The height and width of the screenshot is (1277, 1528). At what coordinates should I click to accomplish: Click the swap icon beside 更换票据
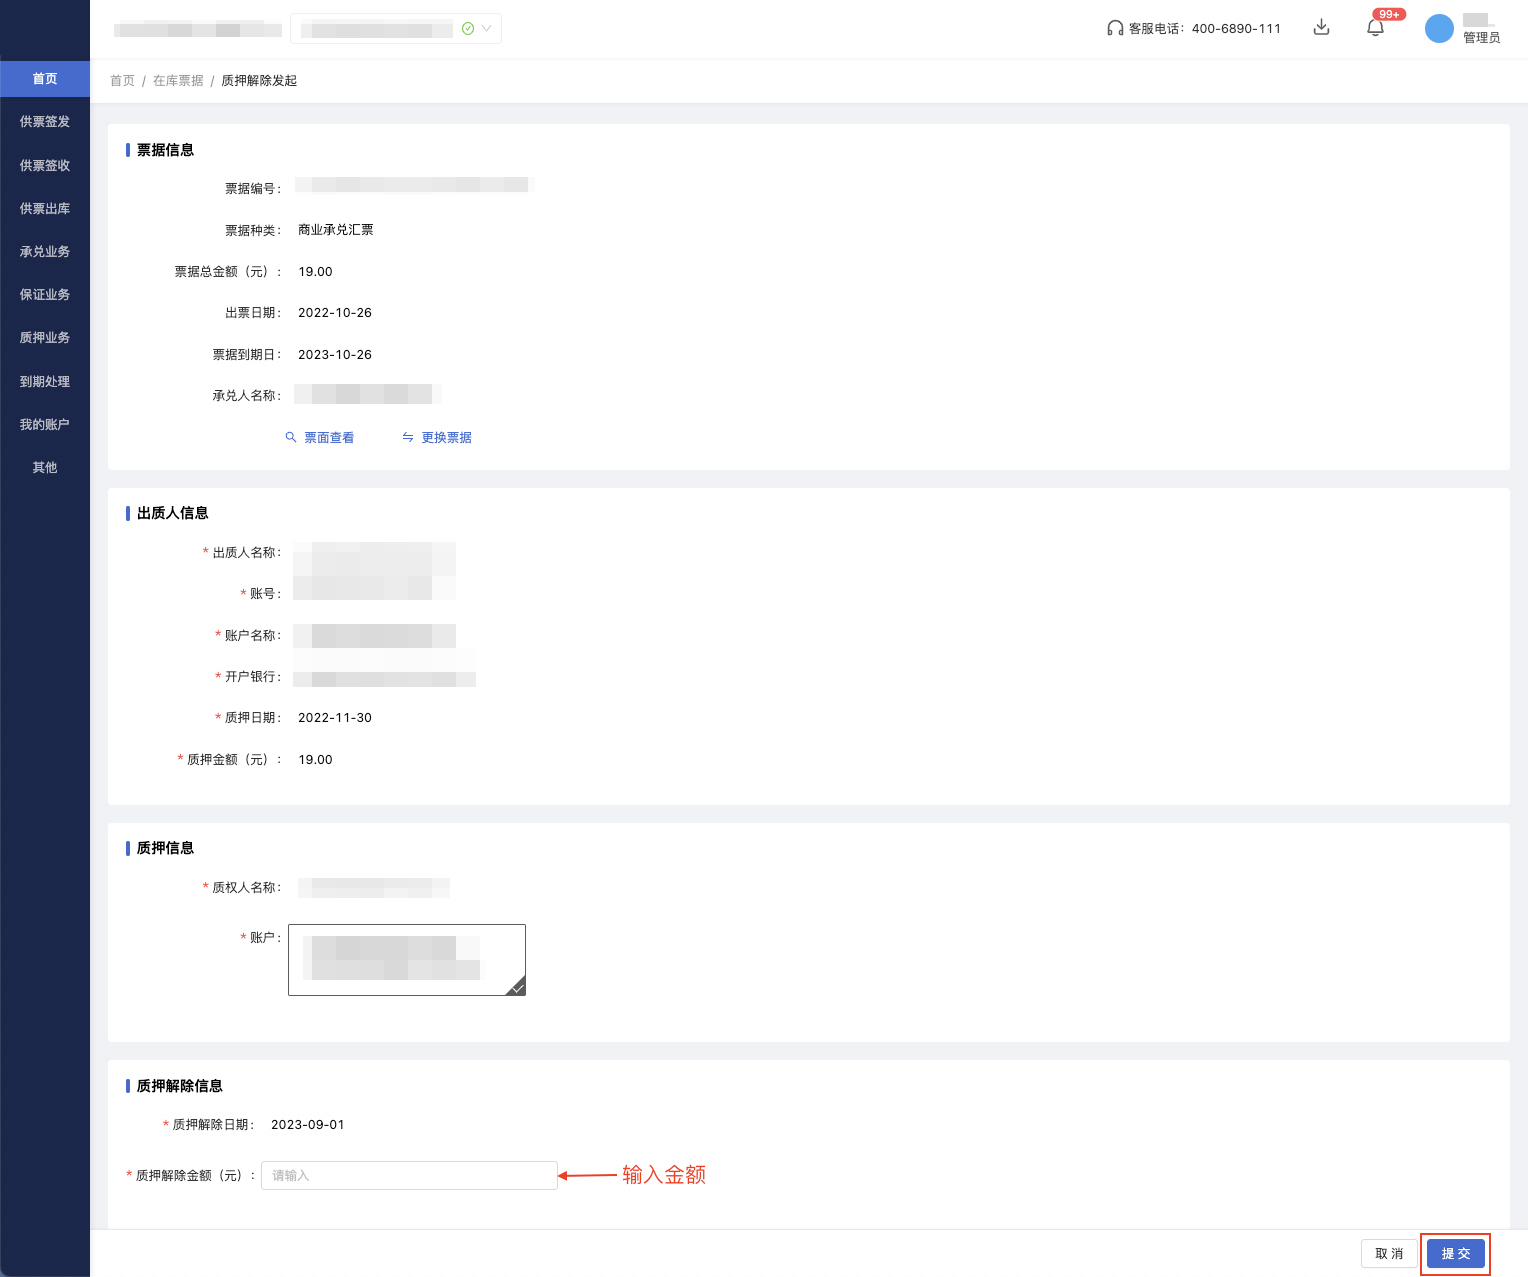408,438
